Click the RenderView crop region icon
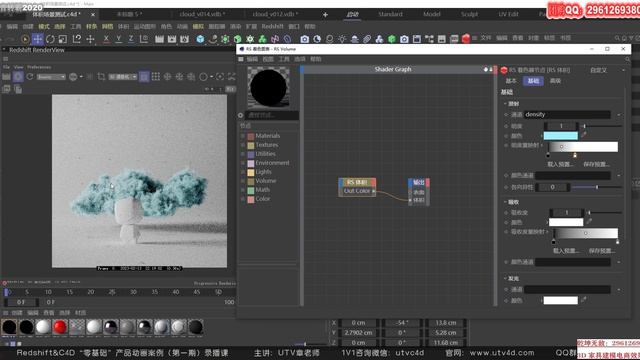This screenshot has width=640, height=360. [x=101, y=76]
